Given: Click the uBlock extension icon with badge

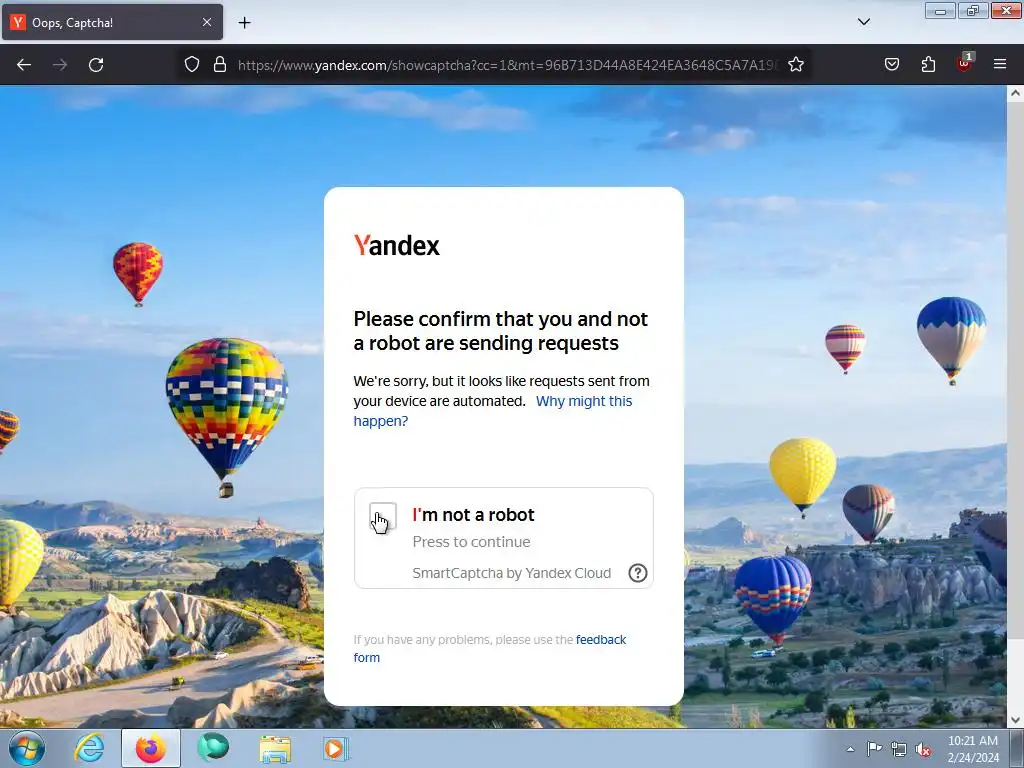Looking at the screenshot, I should [x=965, y=63].
